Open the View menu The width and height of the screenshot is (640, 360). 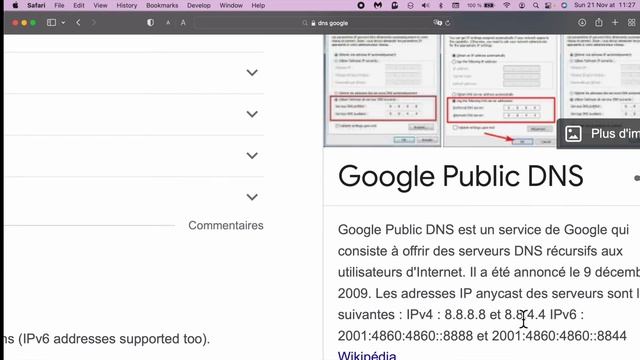(100, 5)
